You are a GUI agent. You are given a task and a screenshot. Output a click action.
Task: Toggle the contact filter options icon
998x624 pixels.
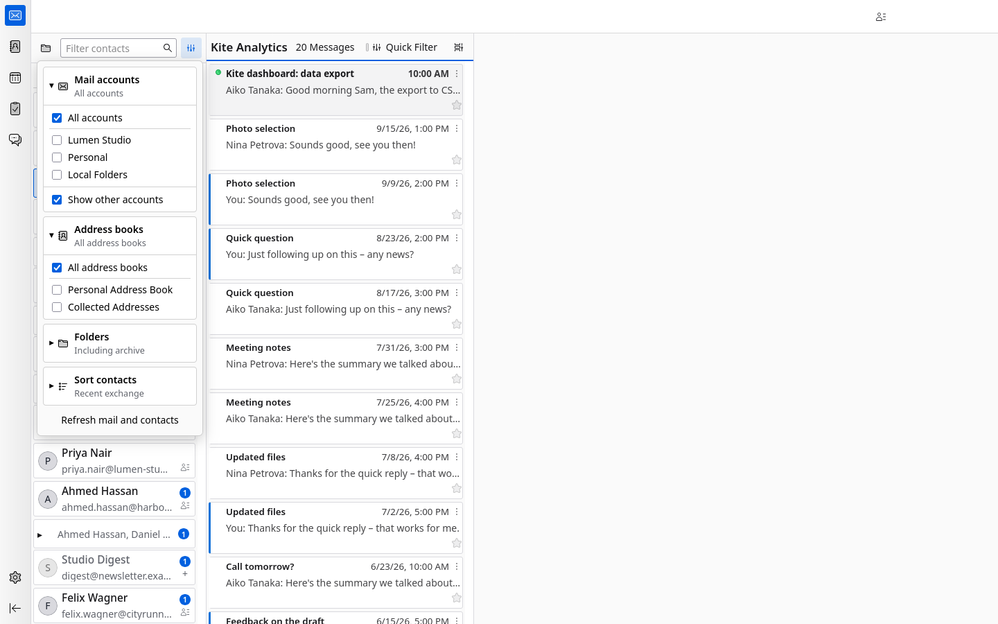point(191,48)
